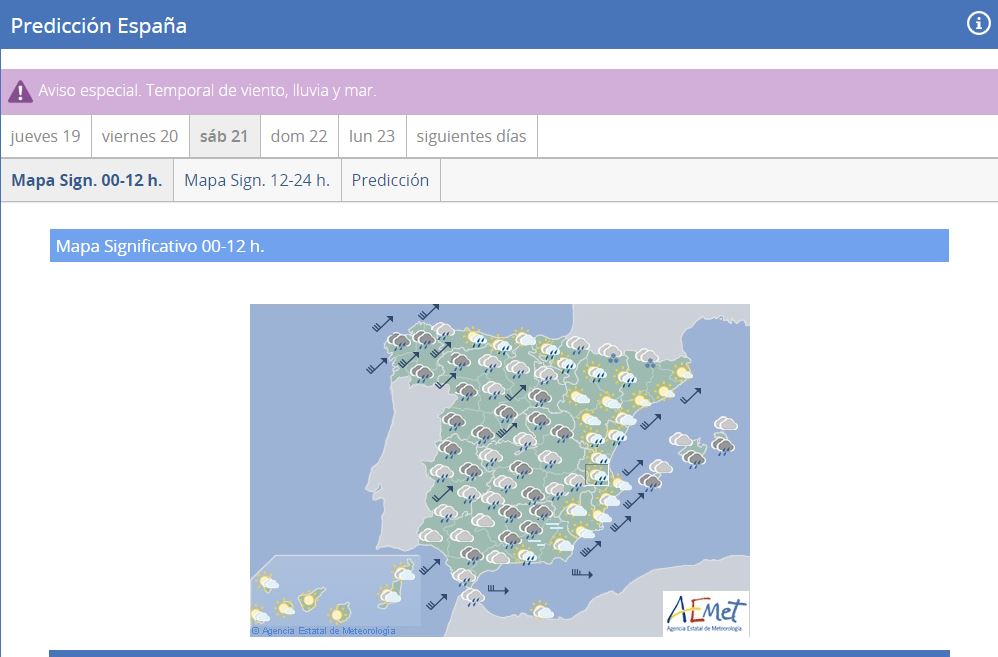
Task: Select the viernes 20 tab
Action: 140,137
